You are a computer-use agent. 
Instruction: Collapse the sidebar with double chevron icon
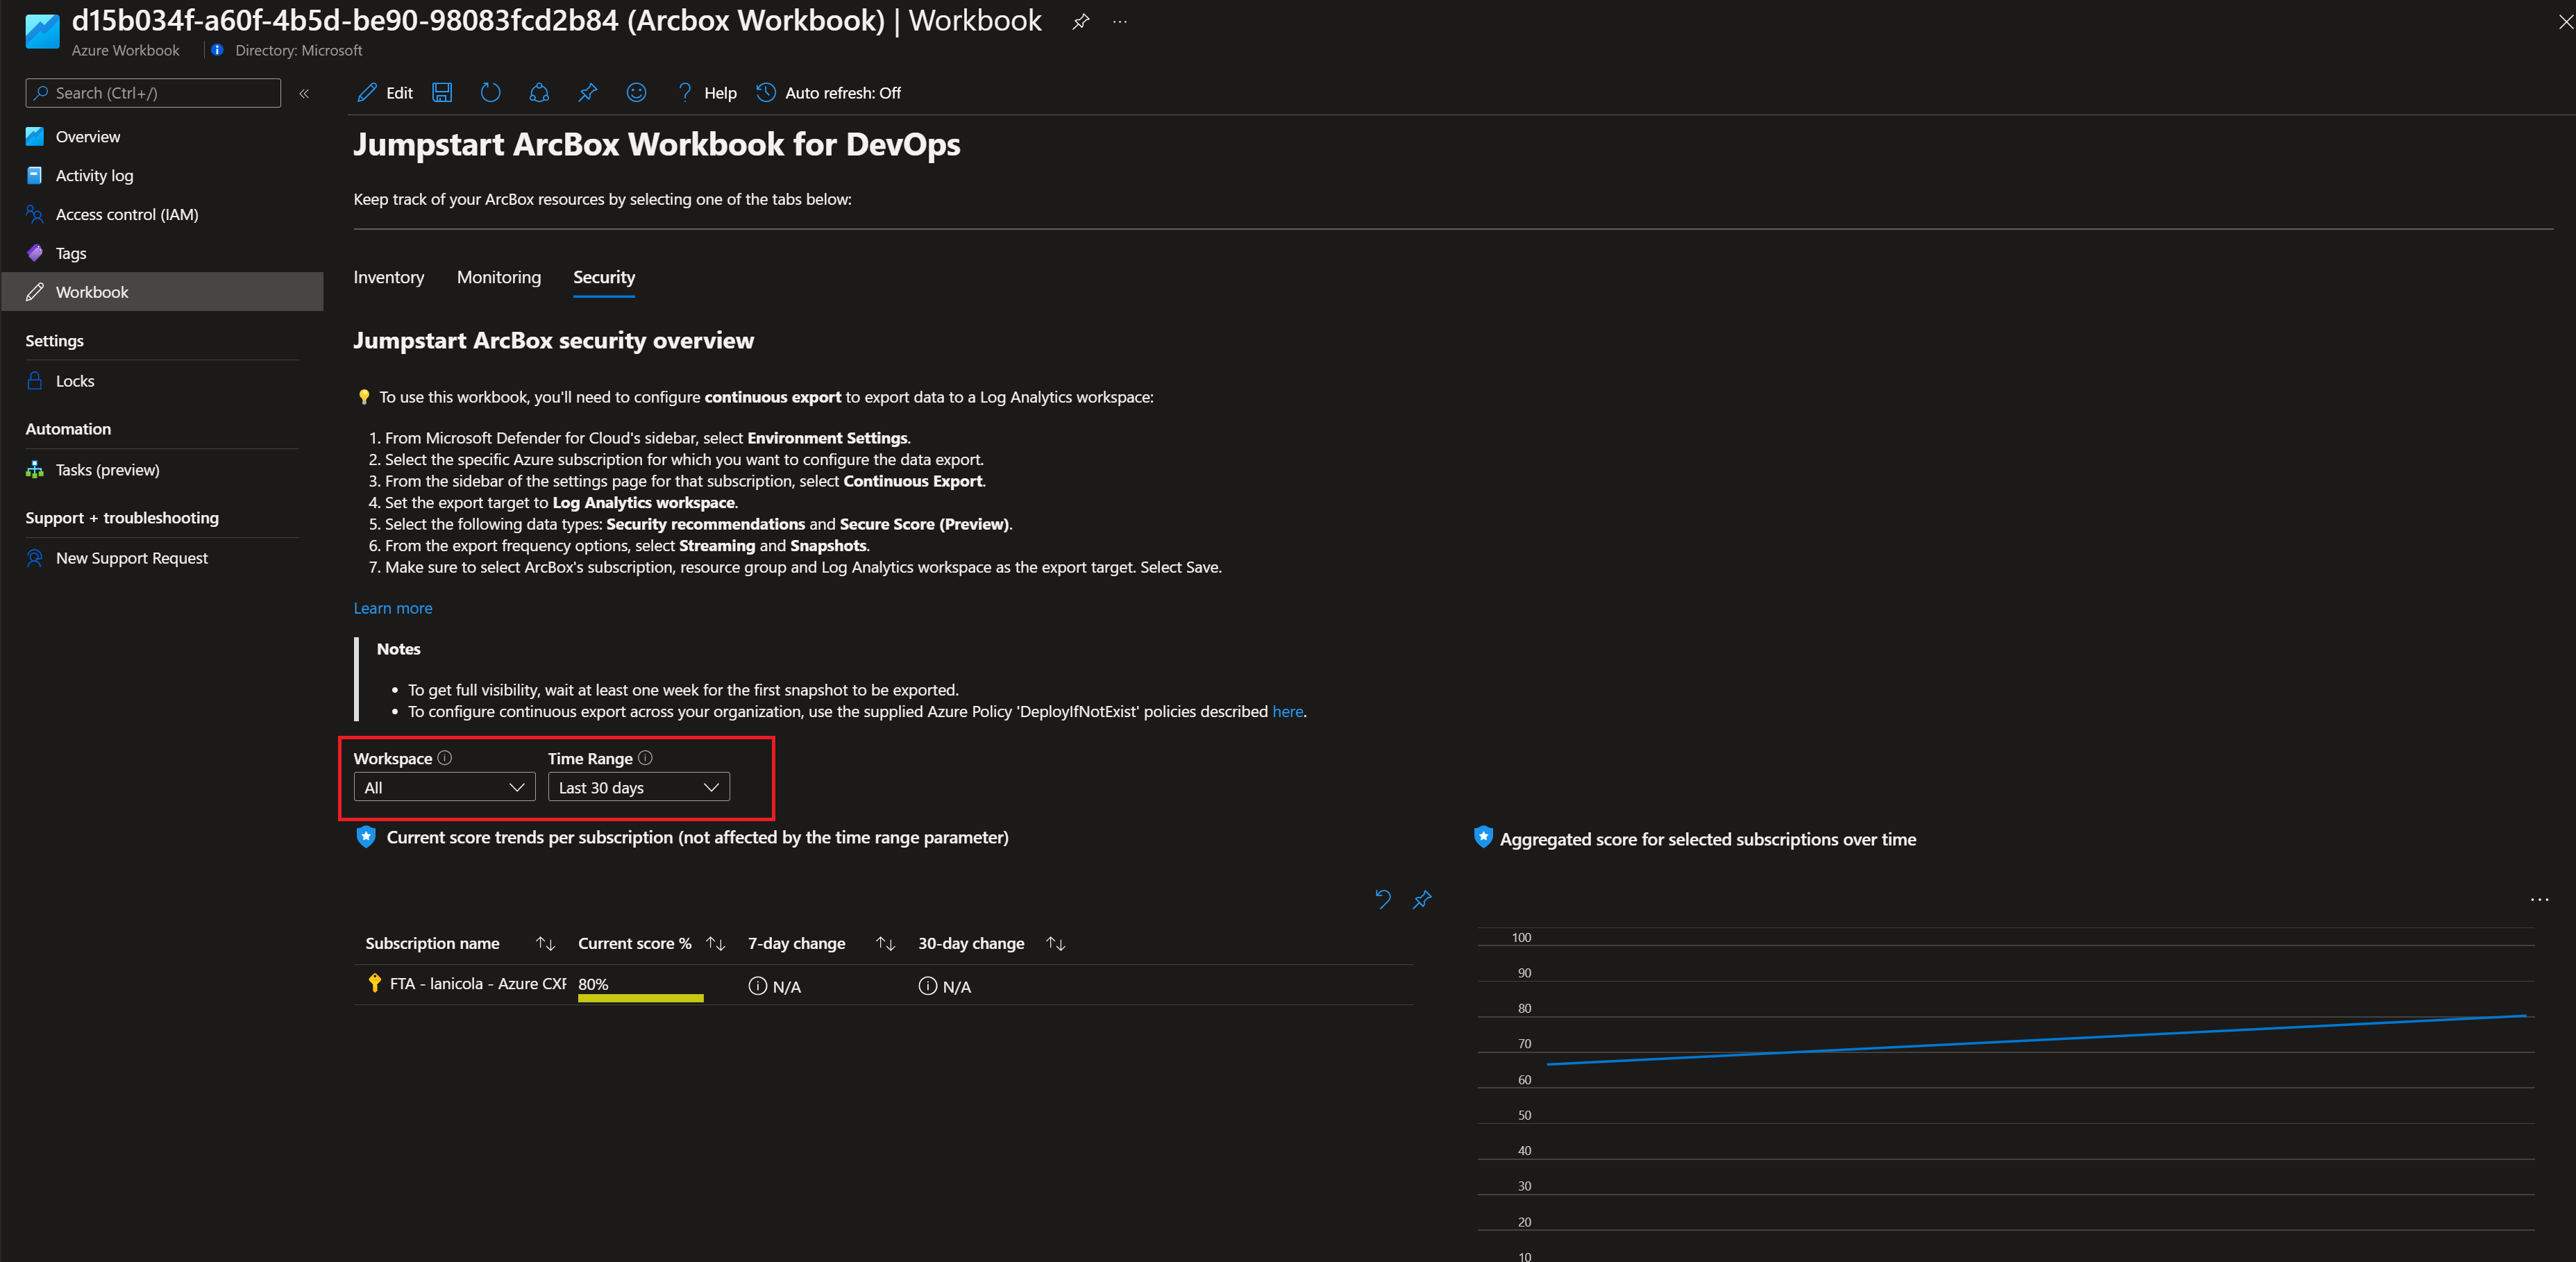304,93
